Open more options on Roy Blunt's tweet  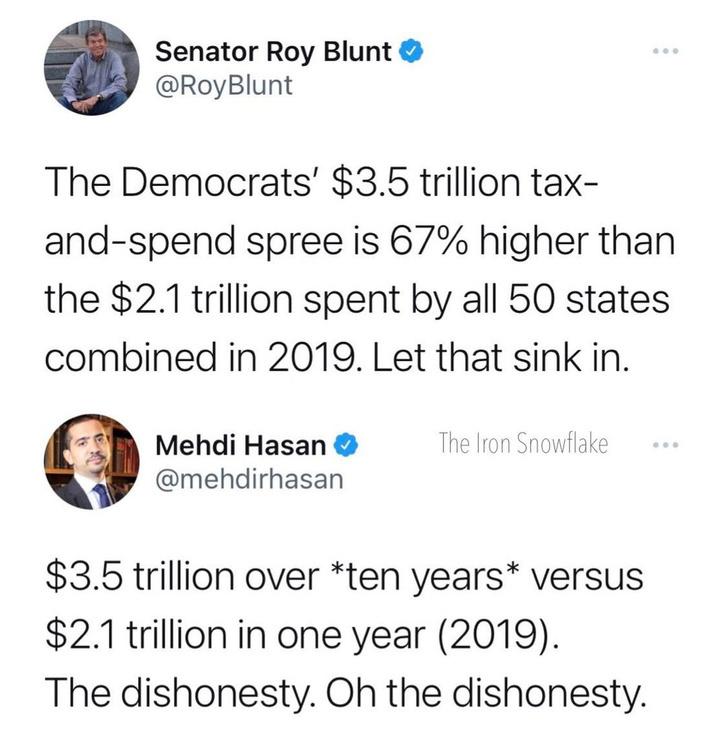click(666, 50)
